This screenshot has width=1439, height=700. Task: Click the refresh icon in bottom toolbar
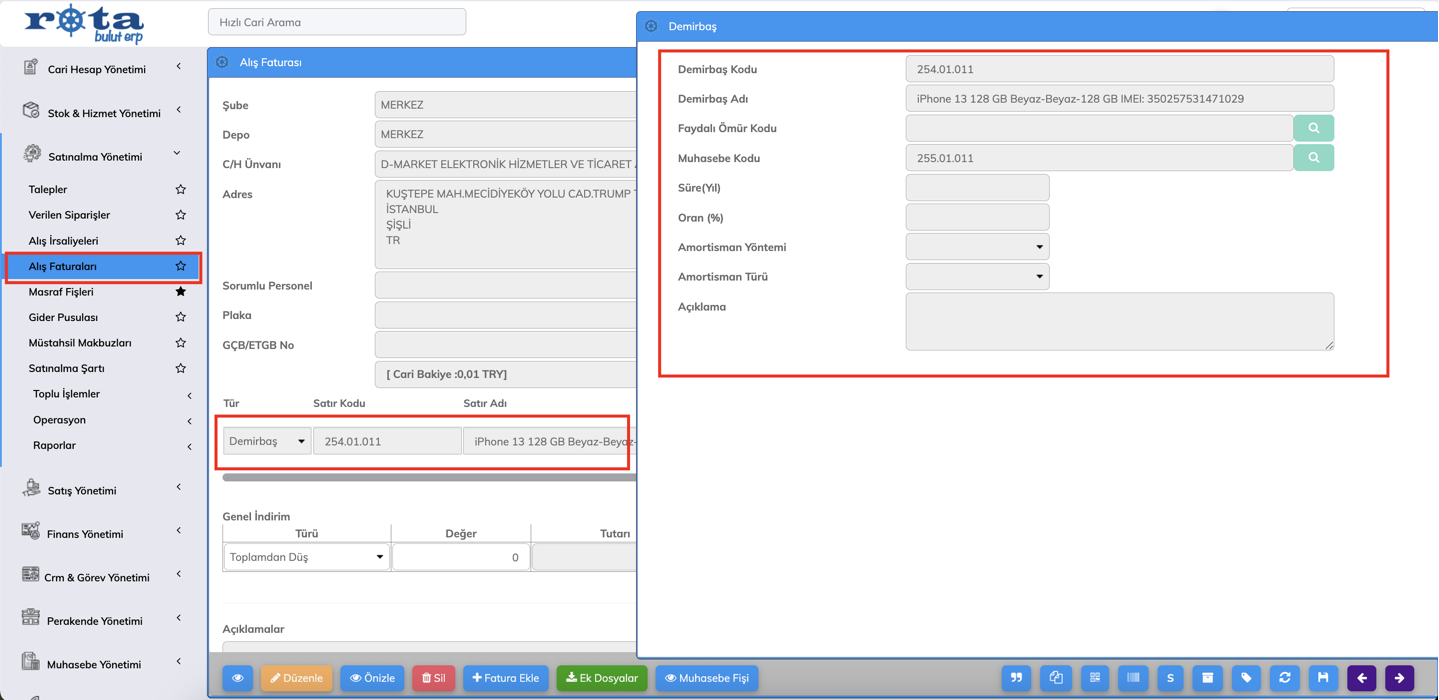(1284, 678)
